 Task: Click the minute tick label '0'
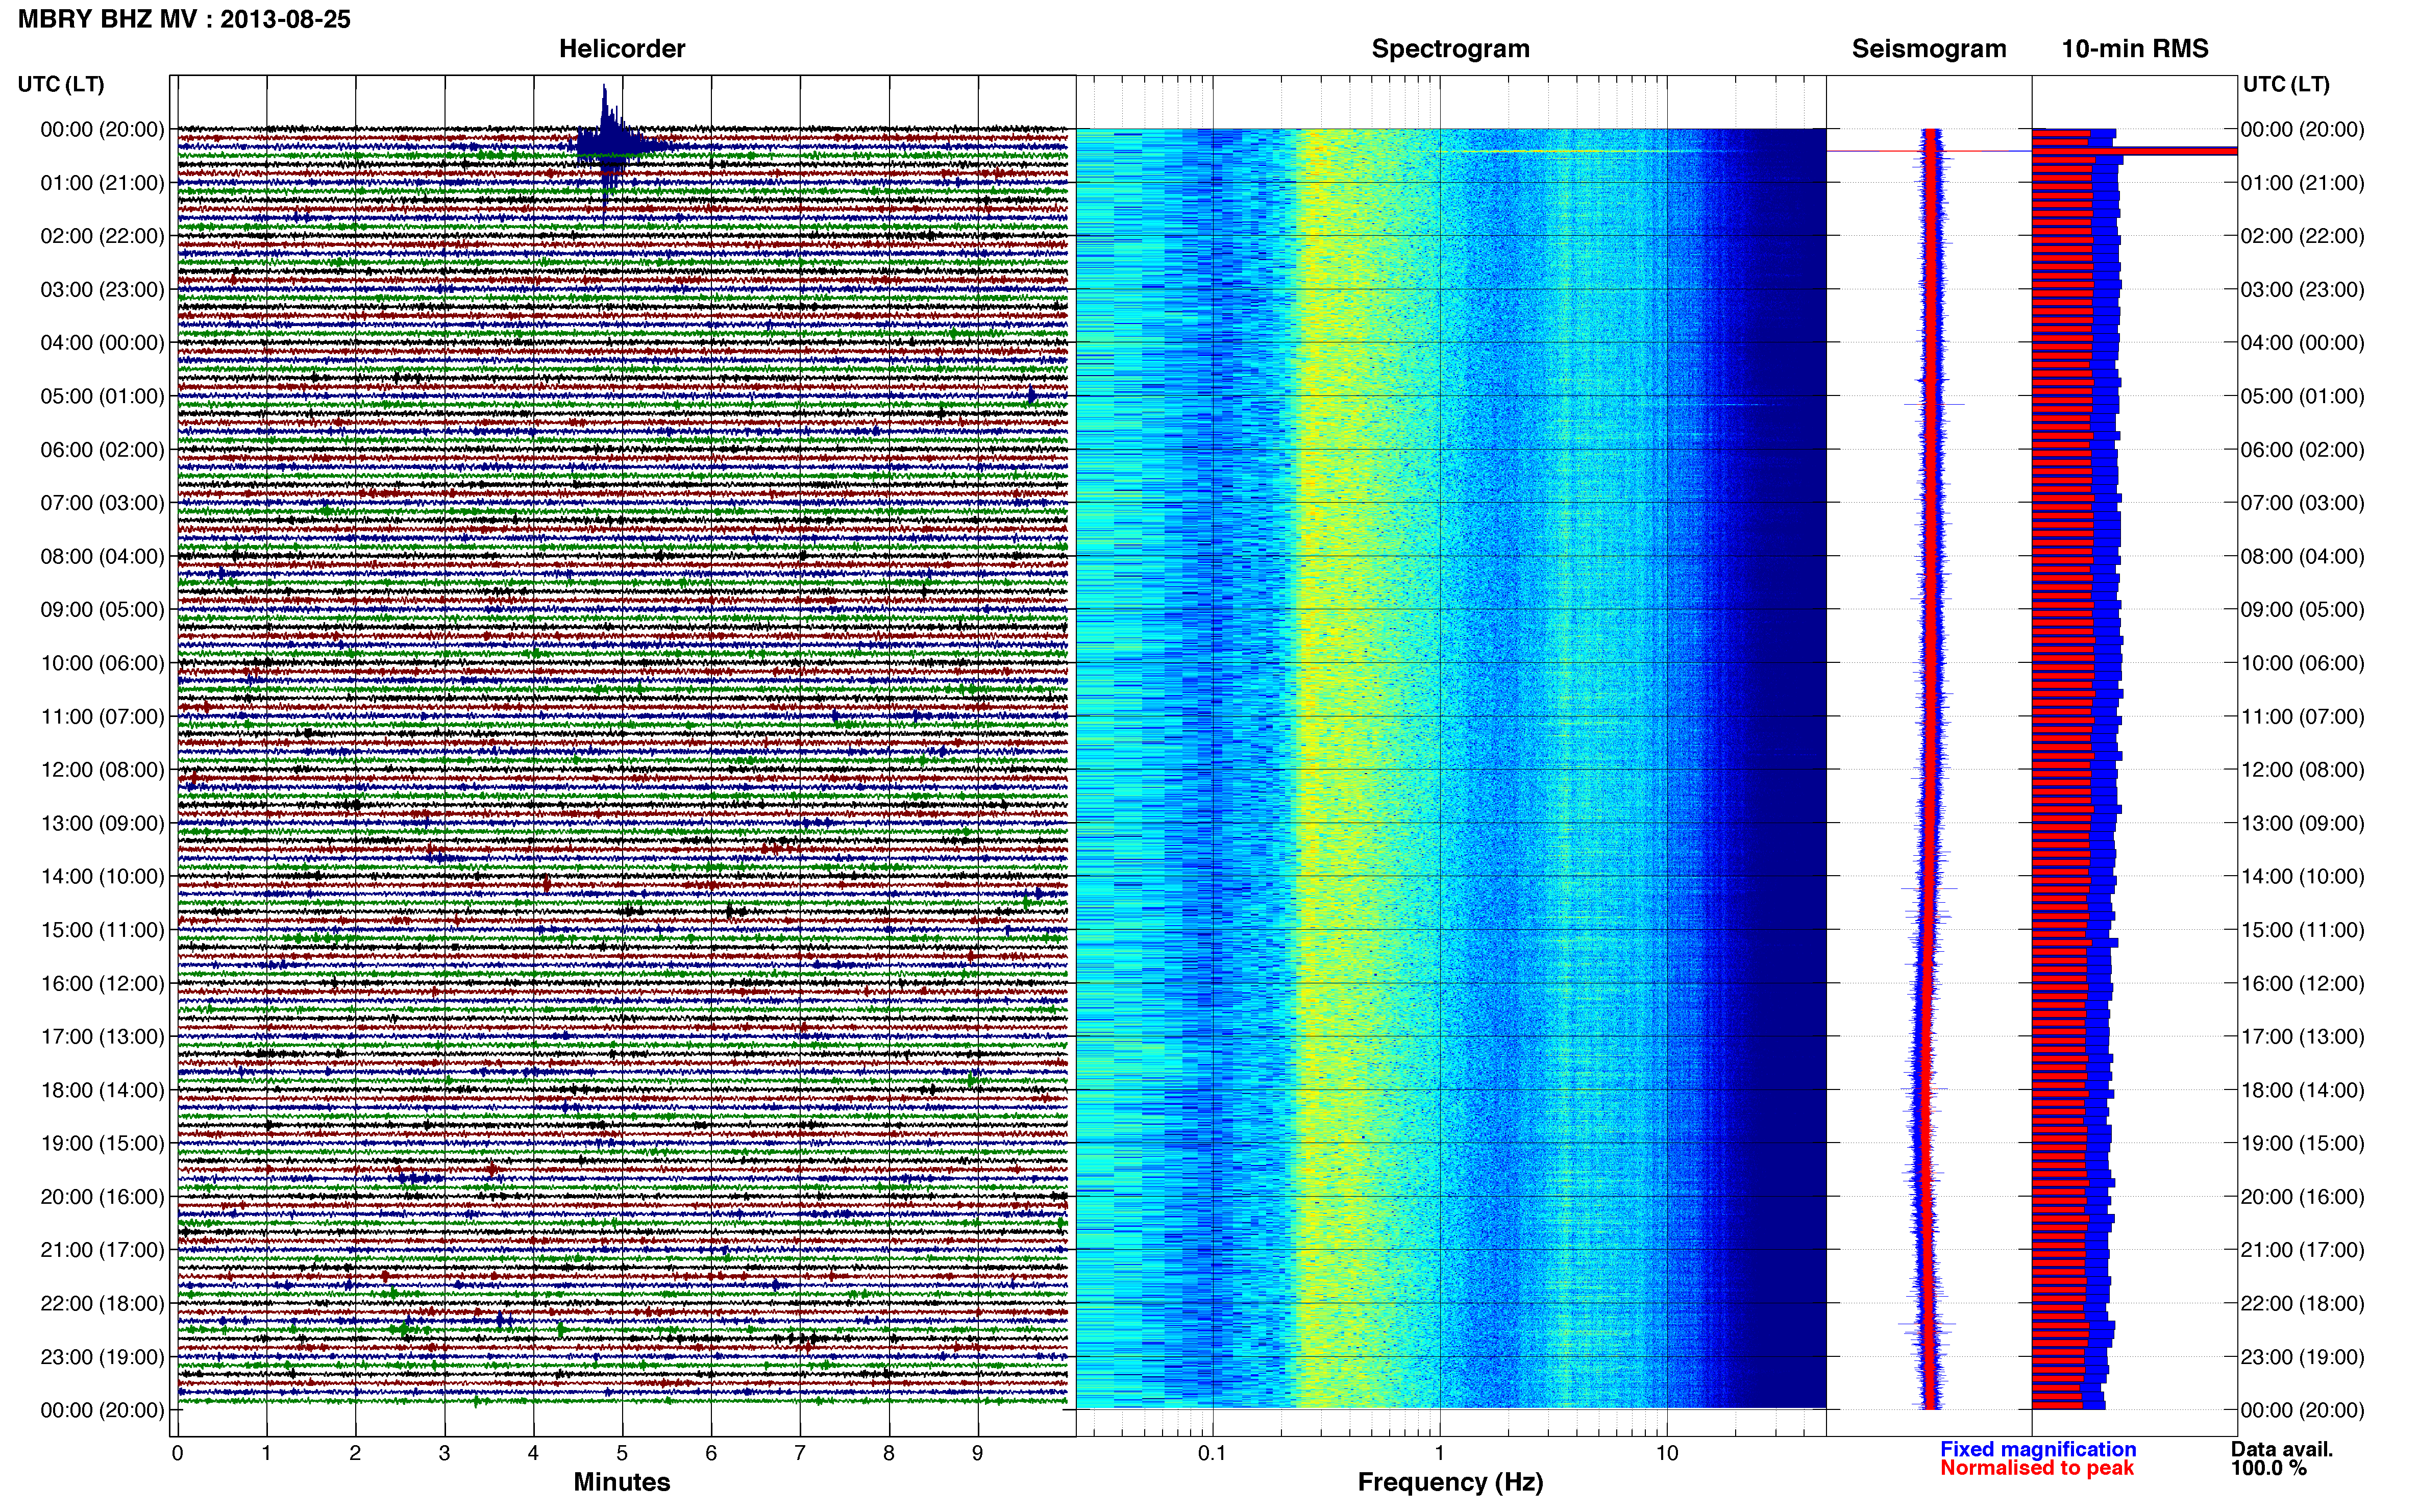click(177, 1453)
